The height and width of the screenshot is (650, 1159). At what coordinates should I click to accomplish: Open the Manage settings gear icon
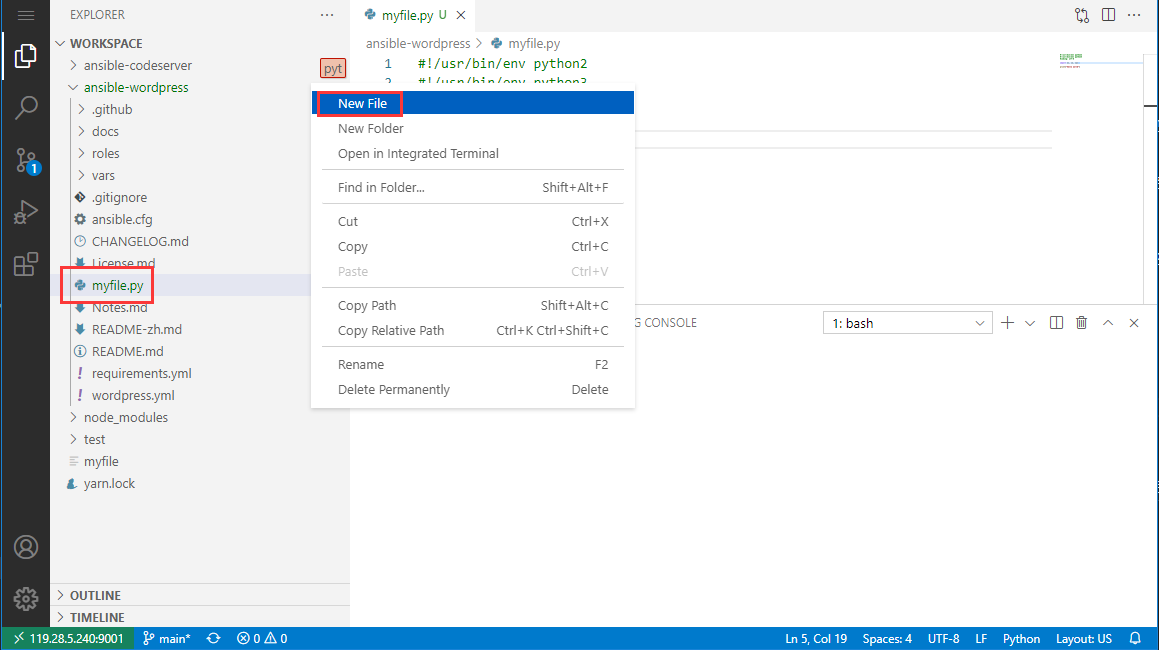[26, 597]
